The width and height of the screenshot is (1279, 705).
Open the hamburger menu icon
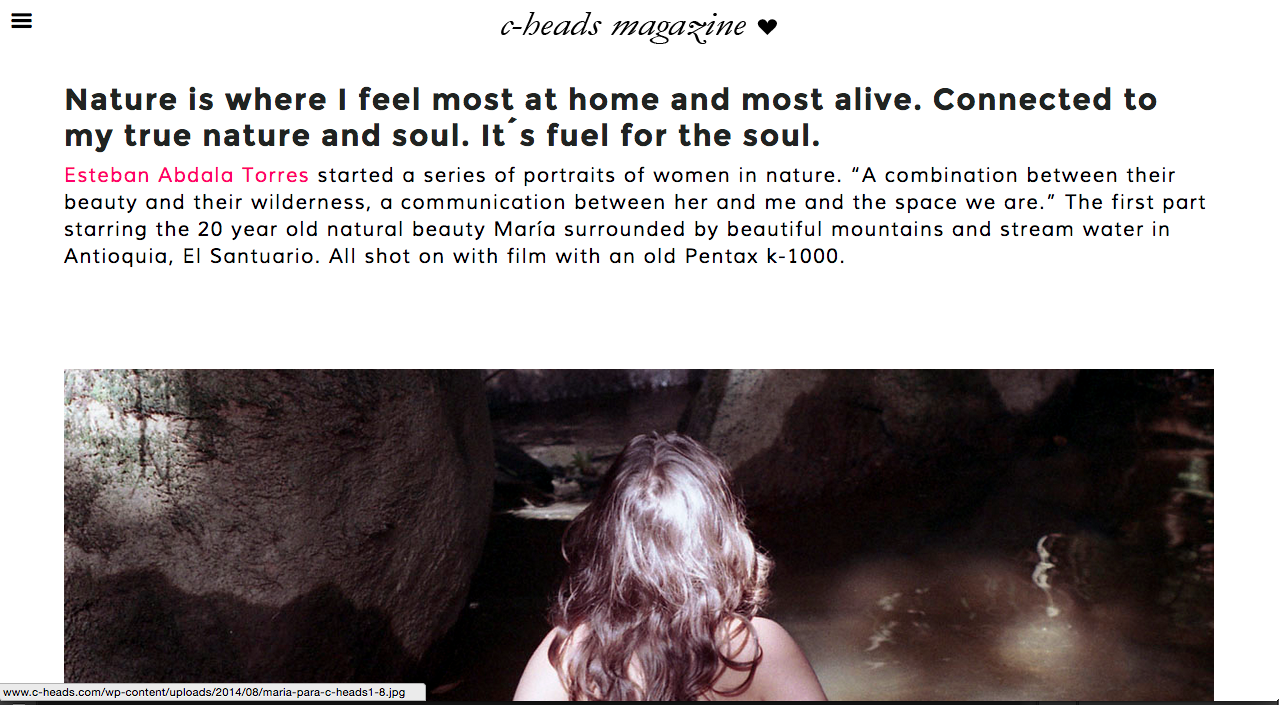coord(21,20)
